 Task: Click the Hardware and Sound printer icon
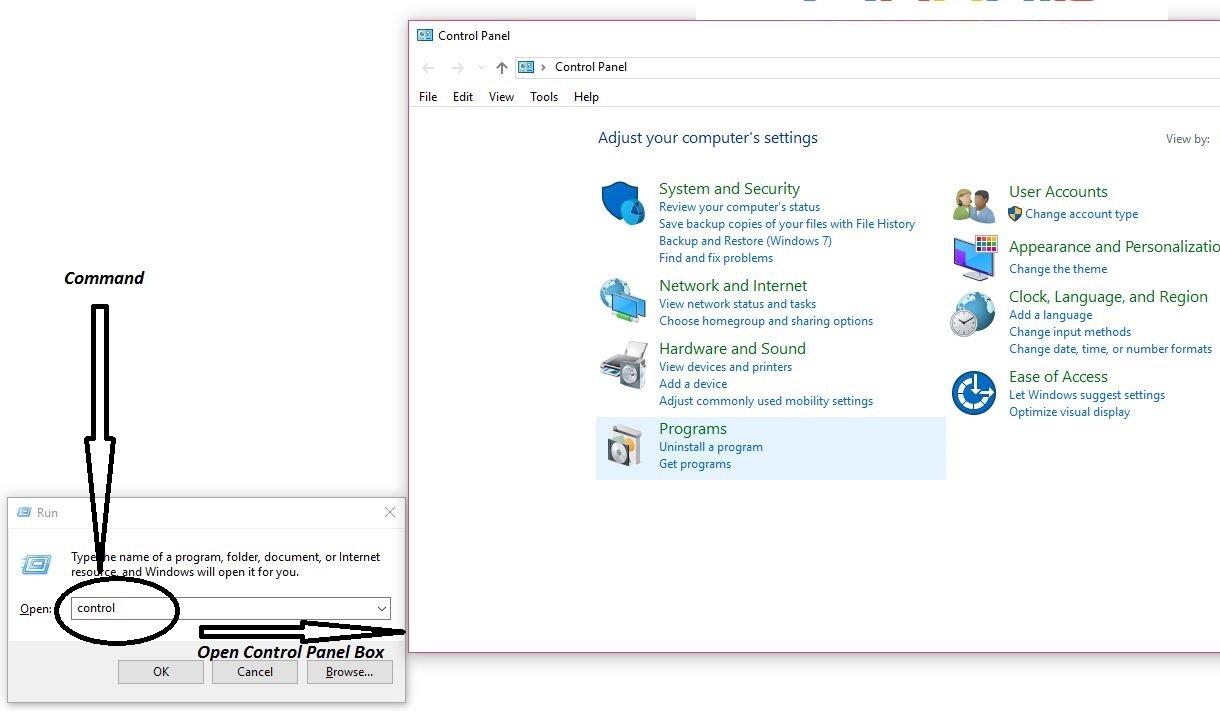[x=623, y=365]
